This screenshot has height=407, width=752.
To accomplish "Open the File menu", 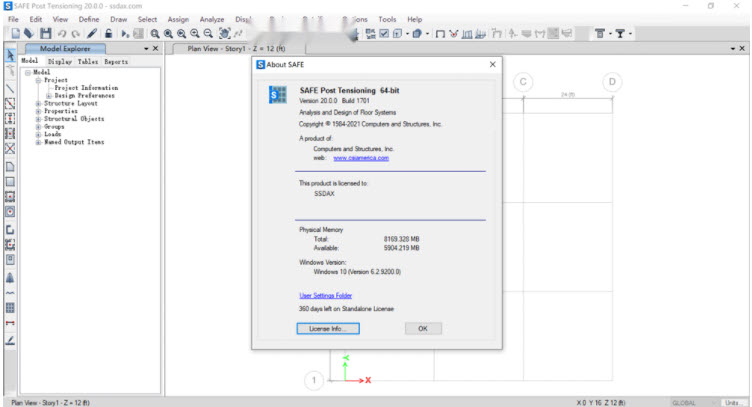I will pyautogui.click(x=13, y=19).
